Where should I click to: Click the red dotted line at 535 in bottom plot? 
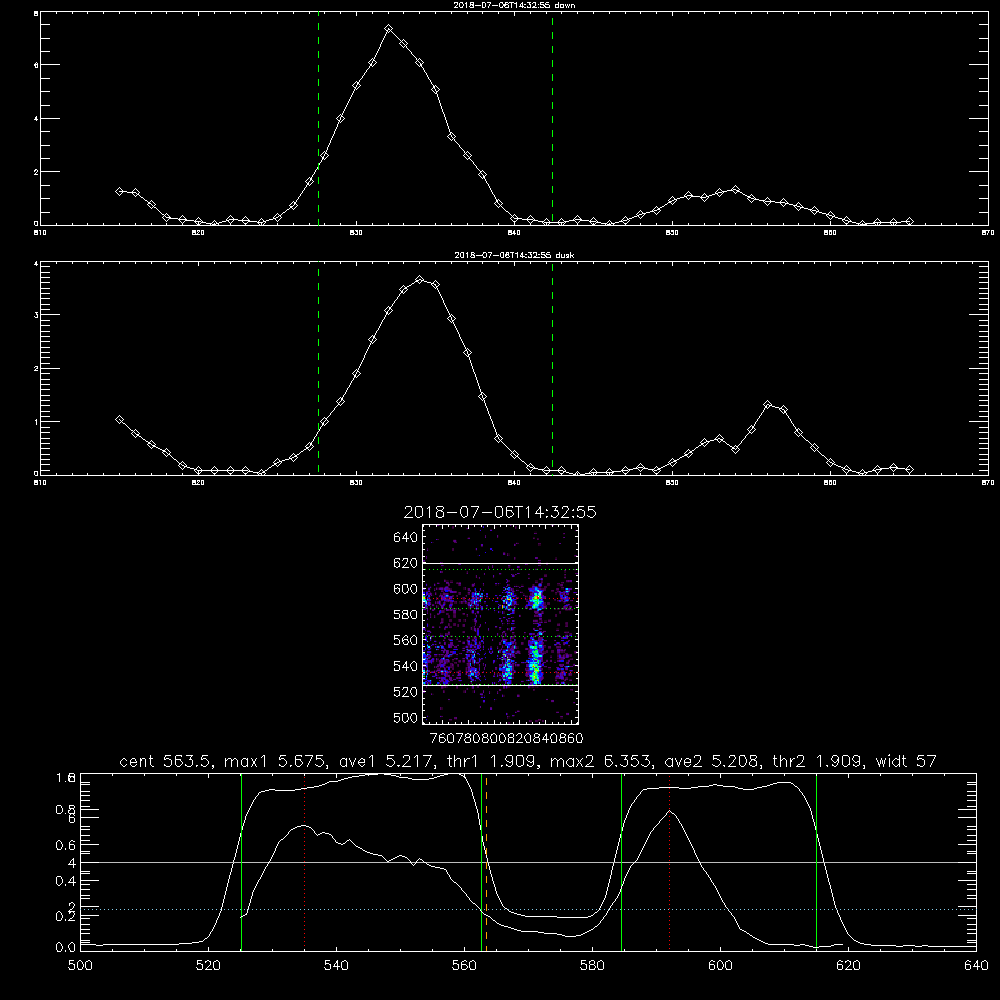point(305,861)
